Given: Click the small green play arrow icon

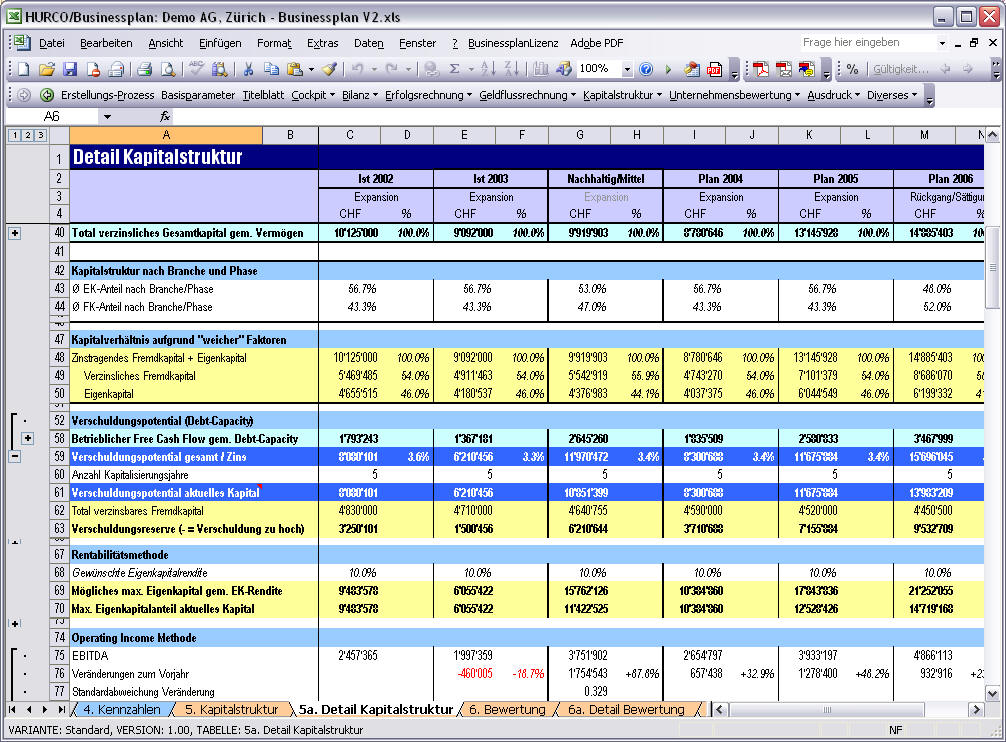Looking at the screenshot, I should pos(669,69).
